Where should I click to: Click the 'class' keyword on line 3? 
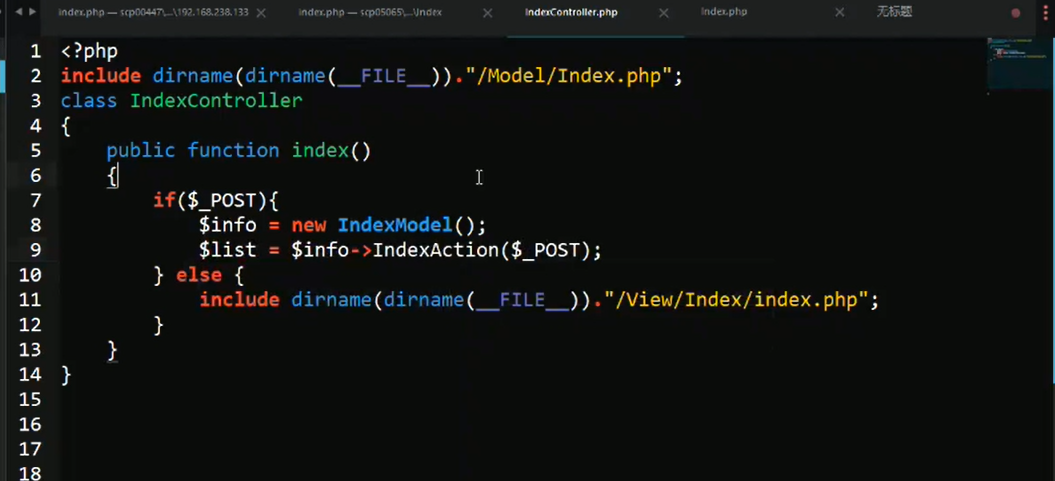coord(89,101)
